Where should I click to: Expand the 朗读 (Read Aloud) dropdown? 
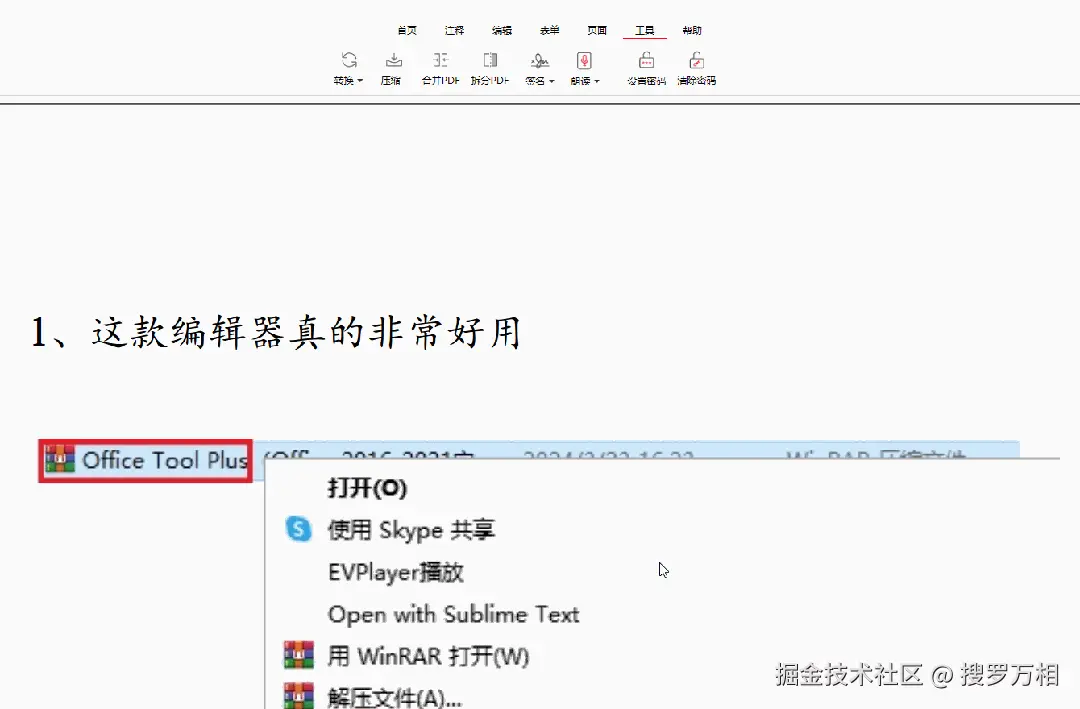coord(597,81)
